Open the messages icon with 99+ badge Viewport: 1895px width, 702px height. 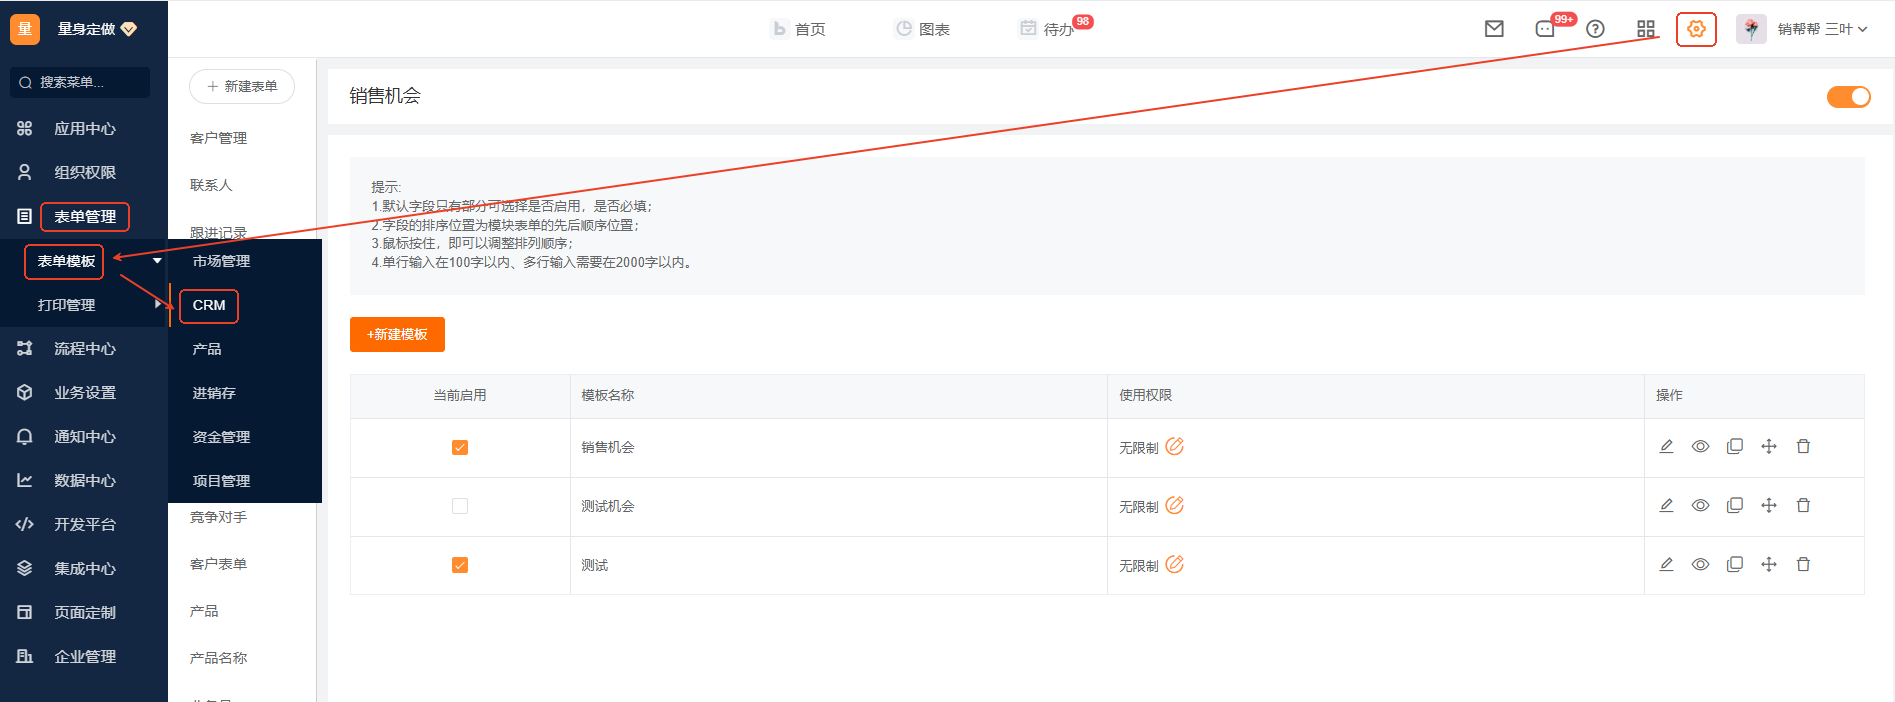pyautogui.click(x=1546, y=29)
